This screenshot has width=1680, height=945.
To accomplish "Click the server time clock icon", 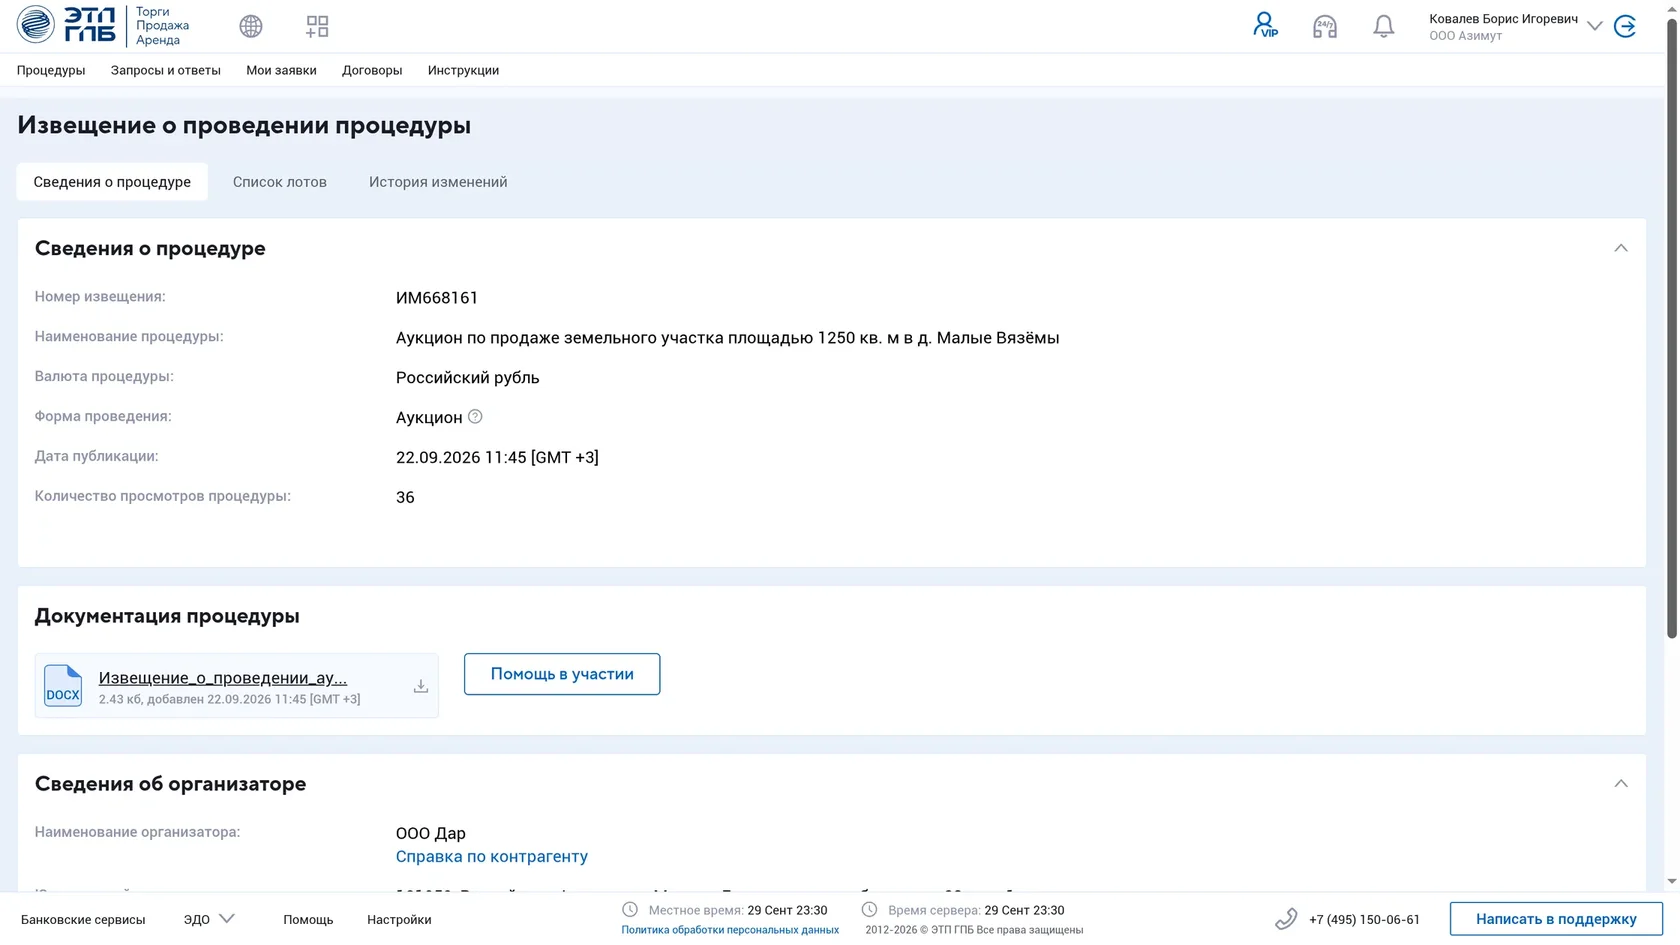I will click(x=870, y=910).
